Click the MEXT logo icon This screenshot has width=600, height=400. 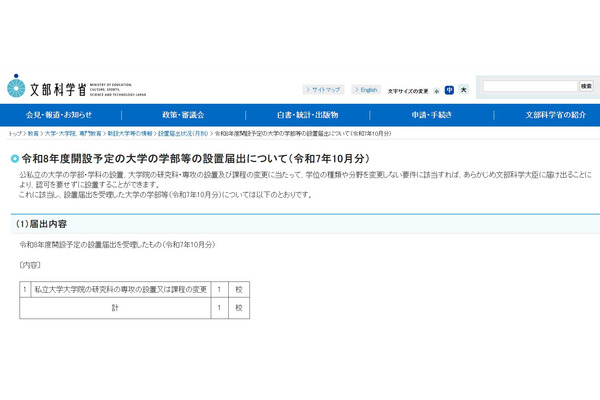16,86
